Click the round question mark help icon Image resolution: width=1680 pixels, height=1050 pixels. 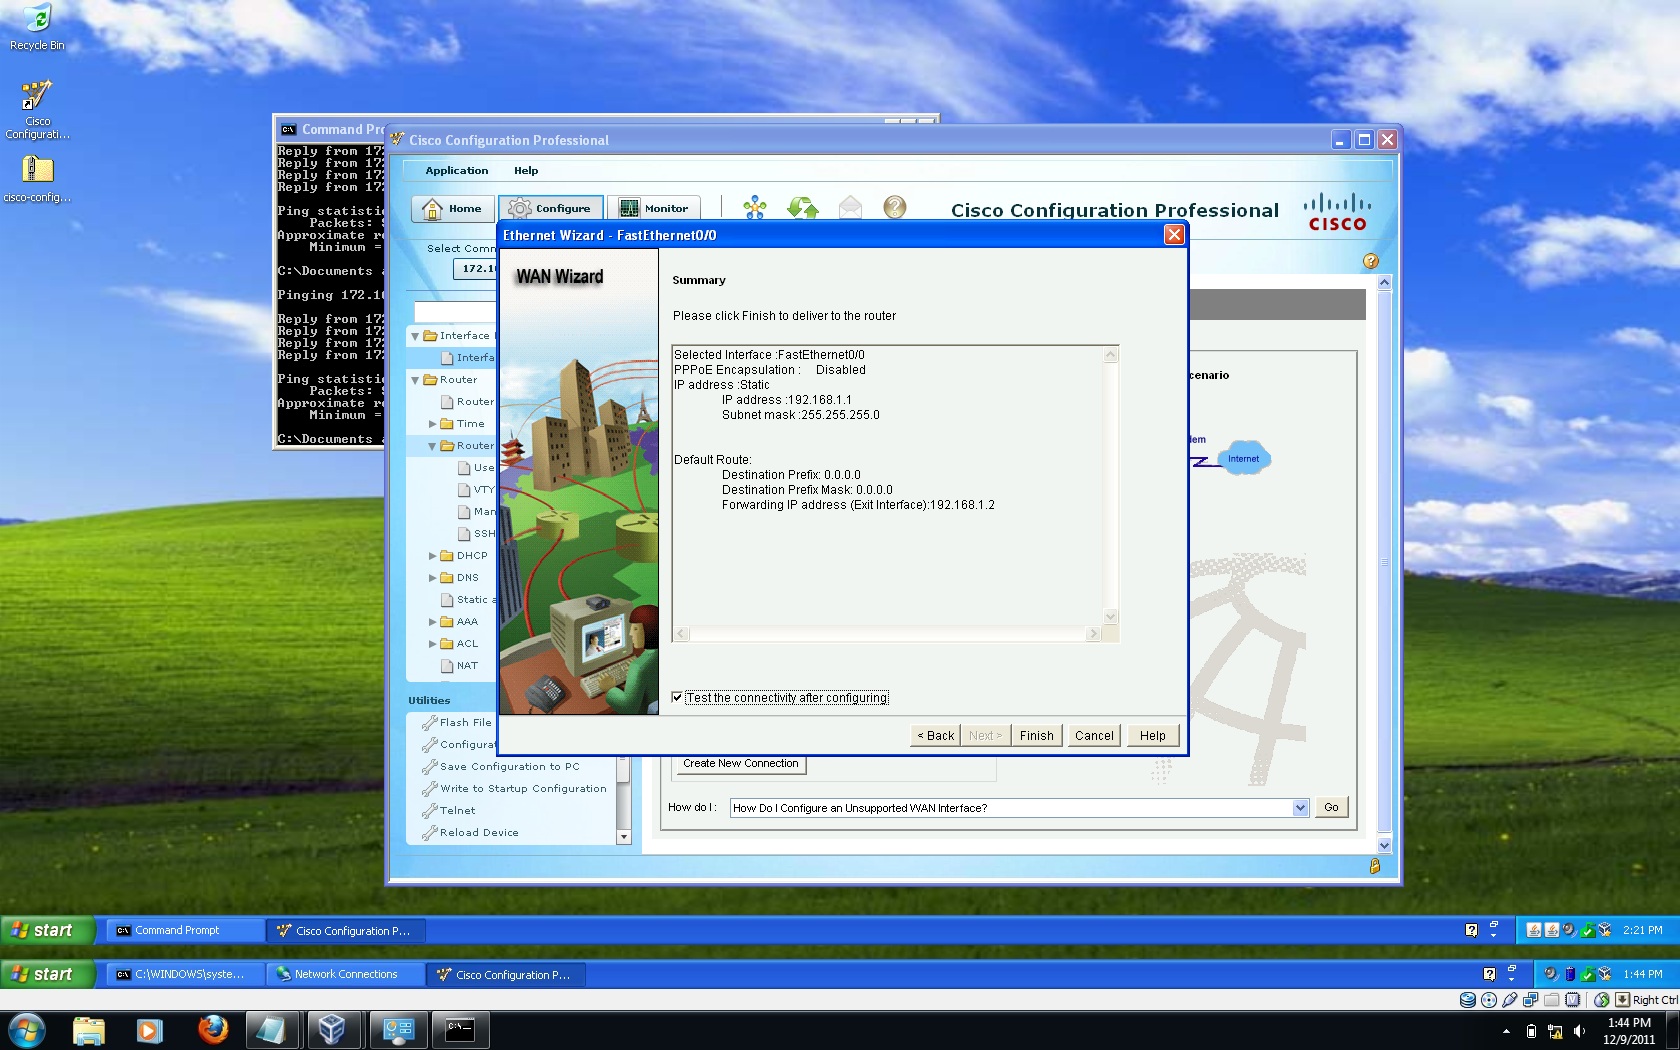(895, 207)
